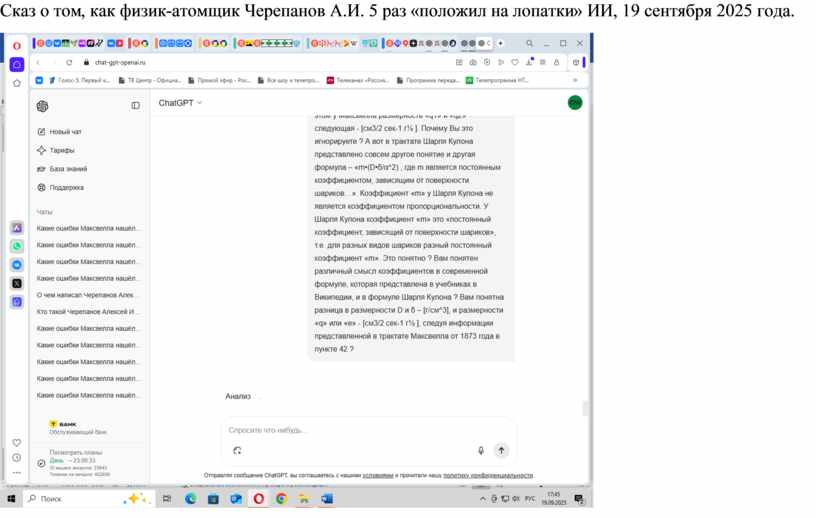The width and height of the screenshot is (816, 518).
Task: Open the 'Телеканал «Россия...' bookmark
Action: tap(358, 81)
